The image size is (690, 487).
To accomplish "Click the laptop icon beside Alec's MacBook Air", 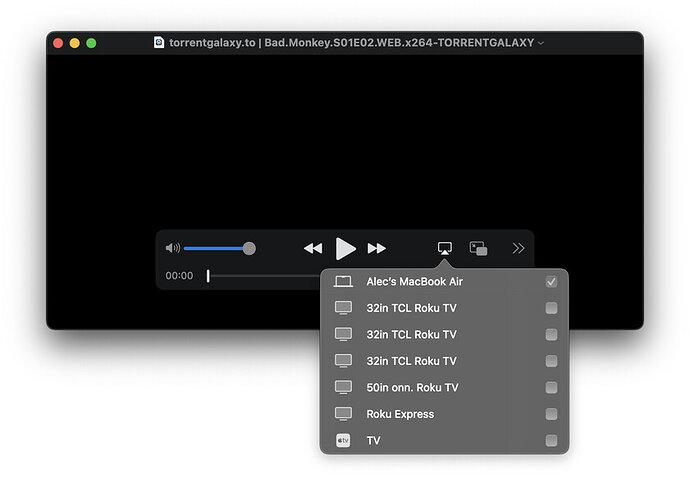I will [x=343, y=282].
